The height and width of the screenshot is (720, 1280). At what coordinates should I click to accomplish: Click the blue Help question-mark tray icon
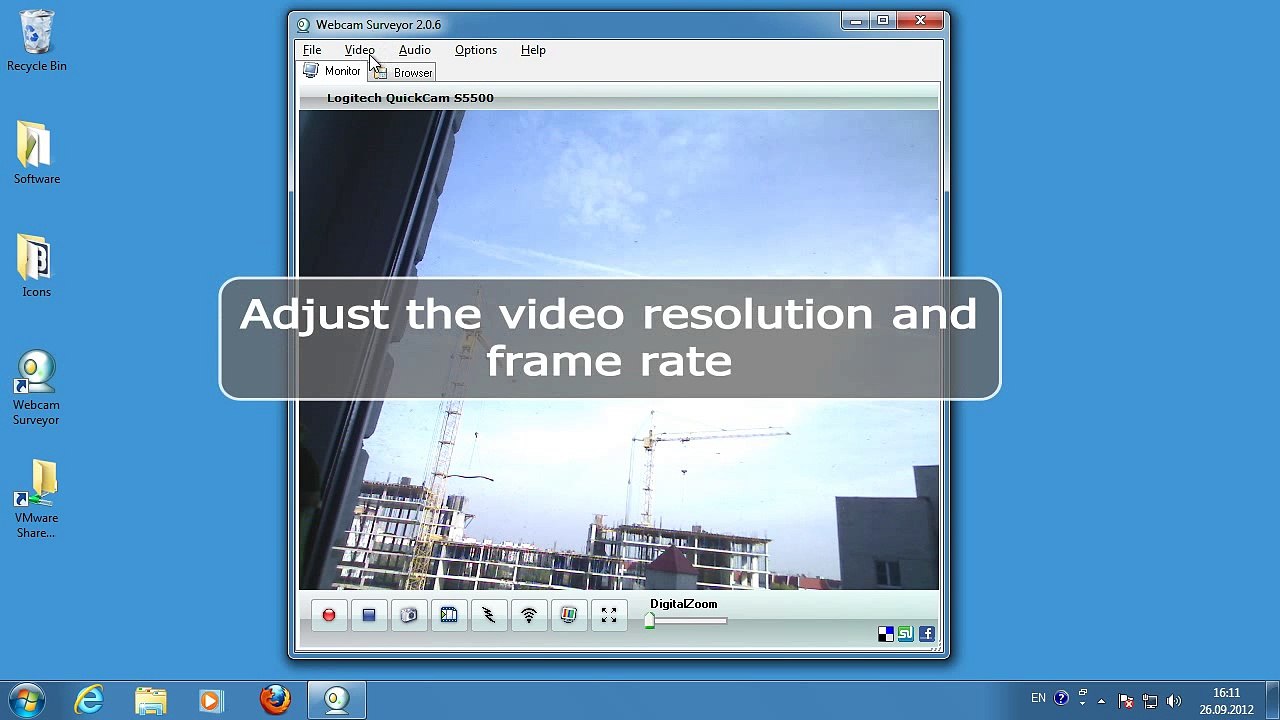[x=1061, y=699]
